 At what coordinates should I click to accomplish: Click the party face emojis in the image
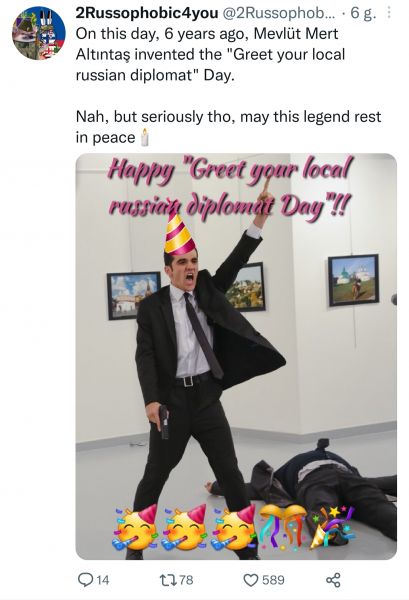pyautogui.click(x=184, y=528)
